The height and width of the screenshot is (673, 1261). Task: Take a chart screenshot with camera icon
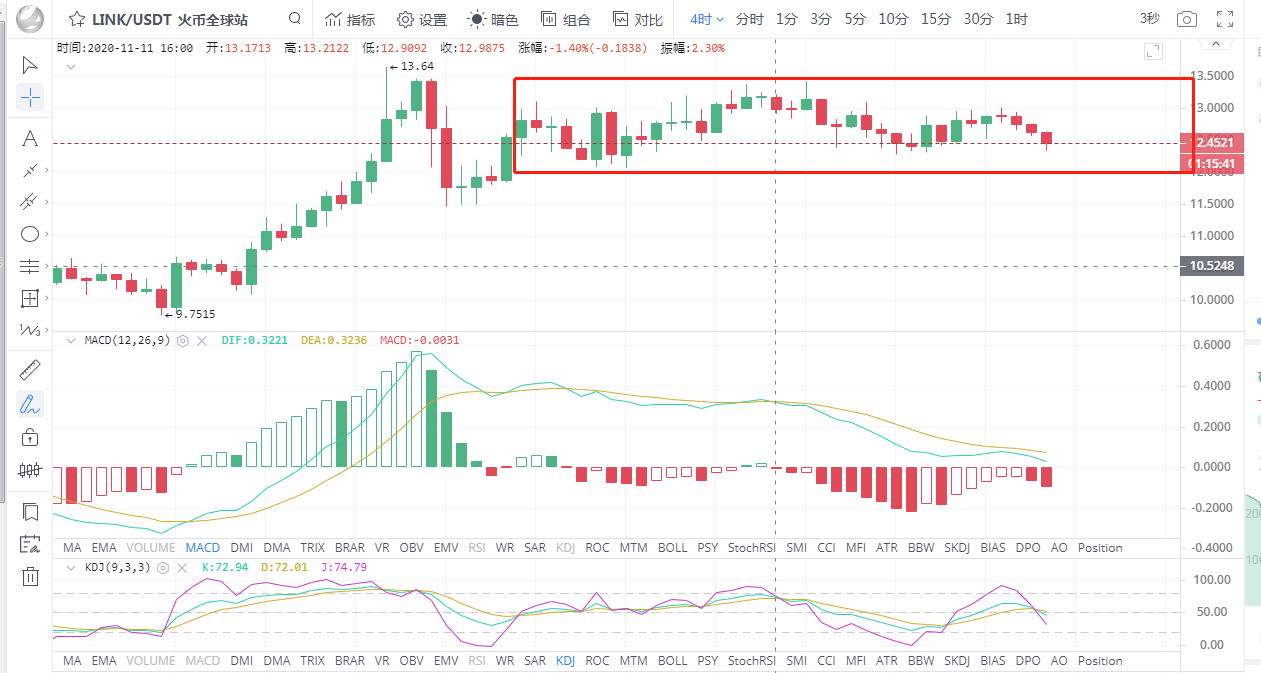pyautogui.click(x=1186, y=19)
